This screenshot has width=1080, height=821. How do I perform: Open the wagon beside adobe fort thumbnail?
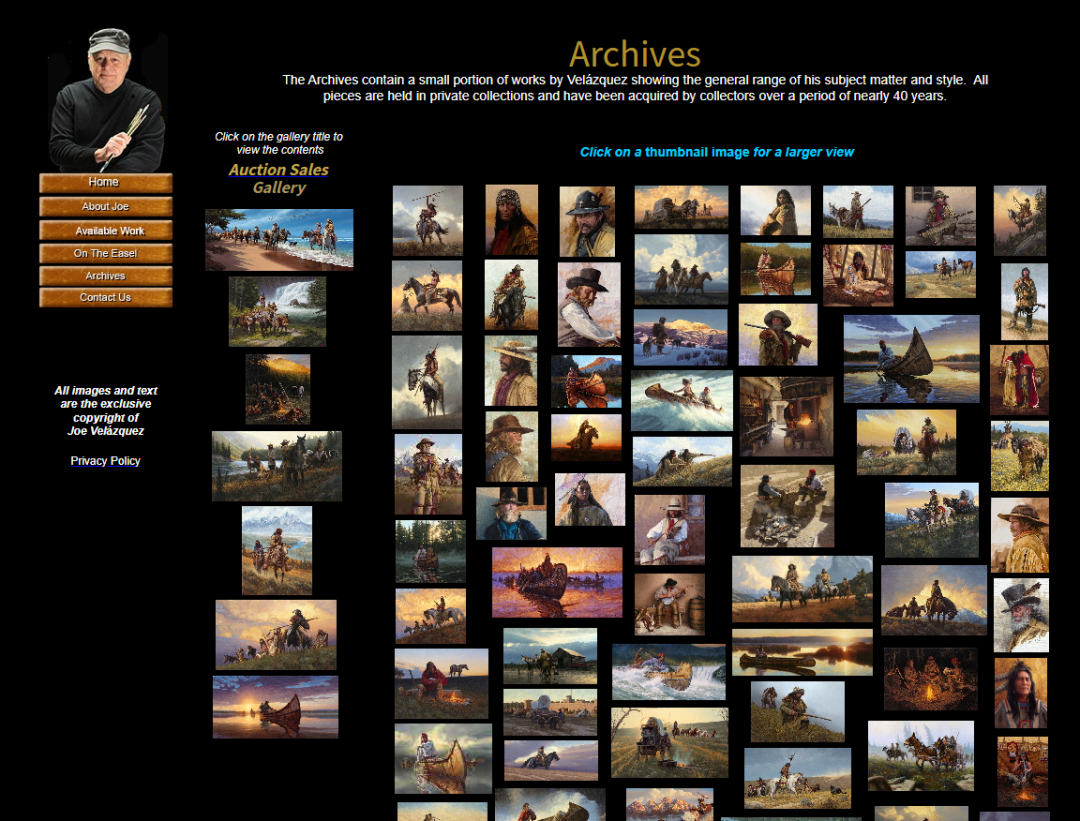click(550, 712)
